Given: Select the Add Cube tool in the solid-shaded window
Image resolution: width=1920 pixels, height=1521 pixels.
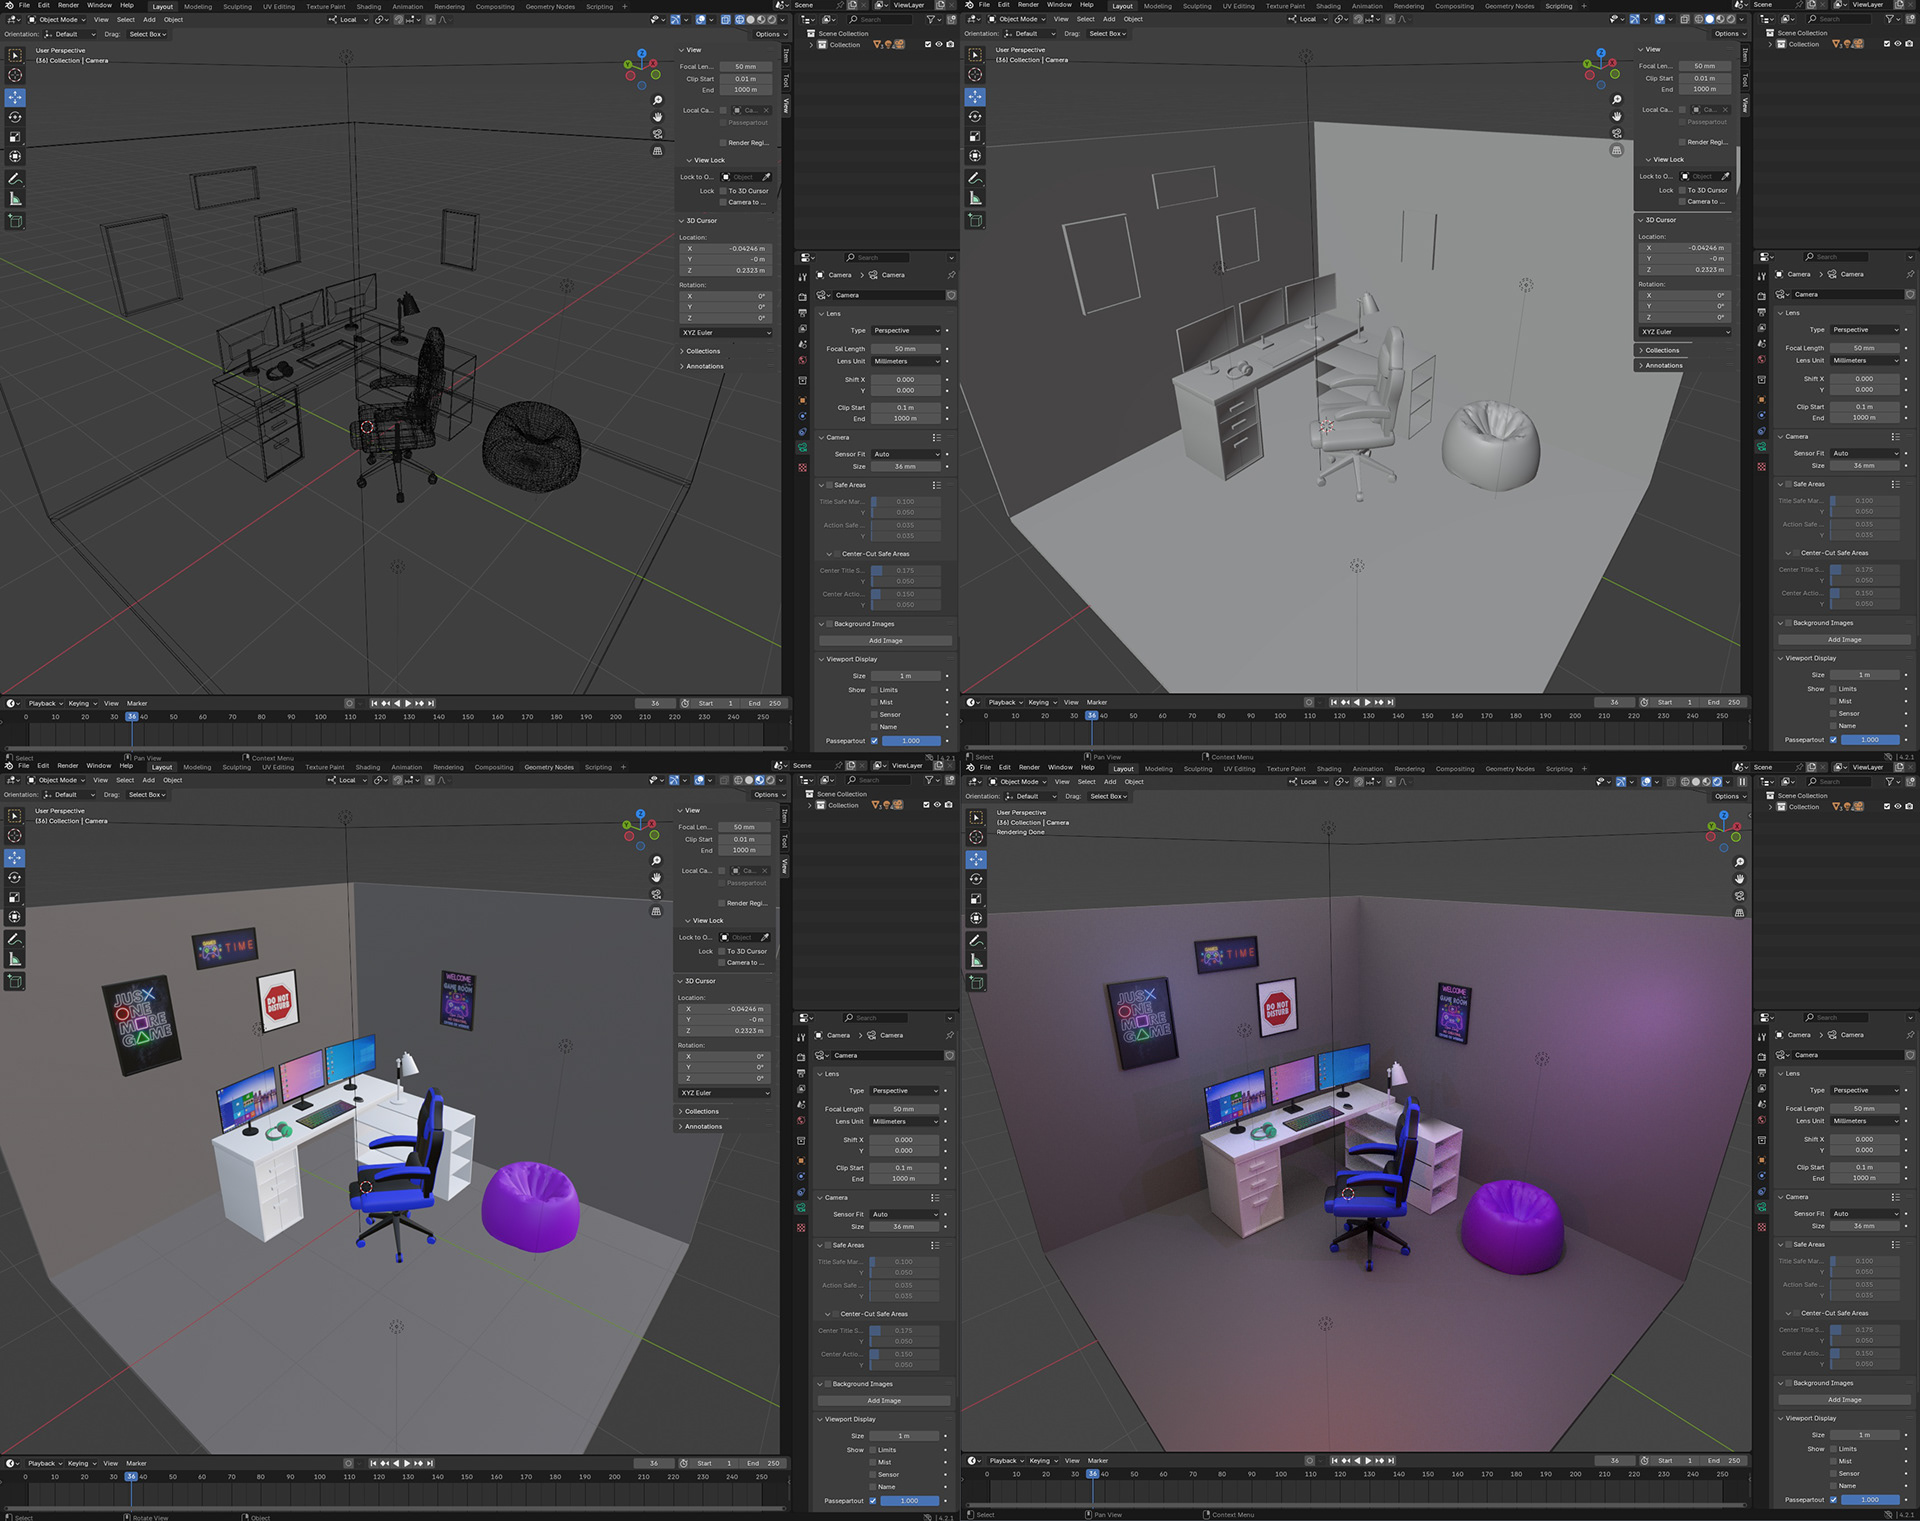Looking at the screenshot, I should point(975,220).
